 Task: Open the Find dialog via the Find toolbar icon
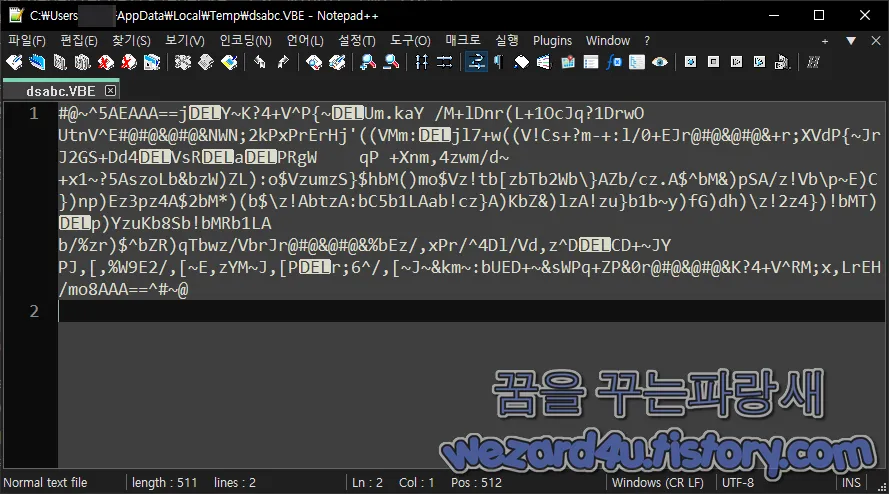(314, 62)
